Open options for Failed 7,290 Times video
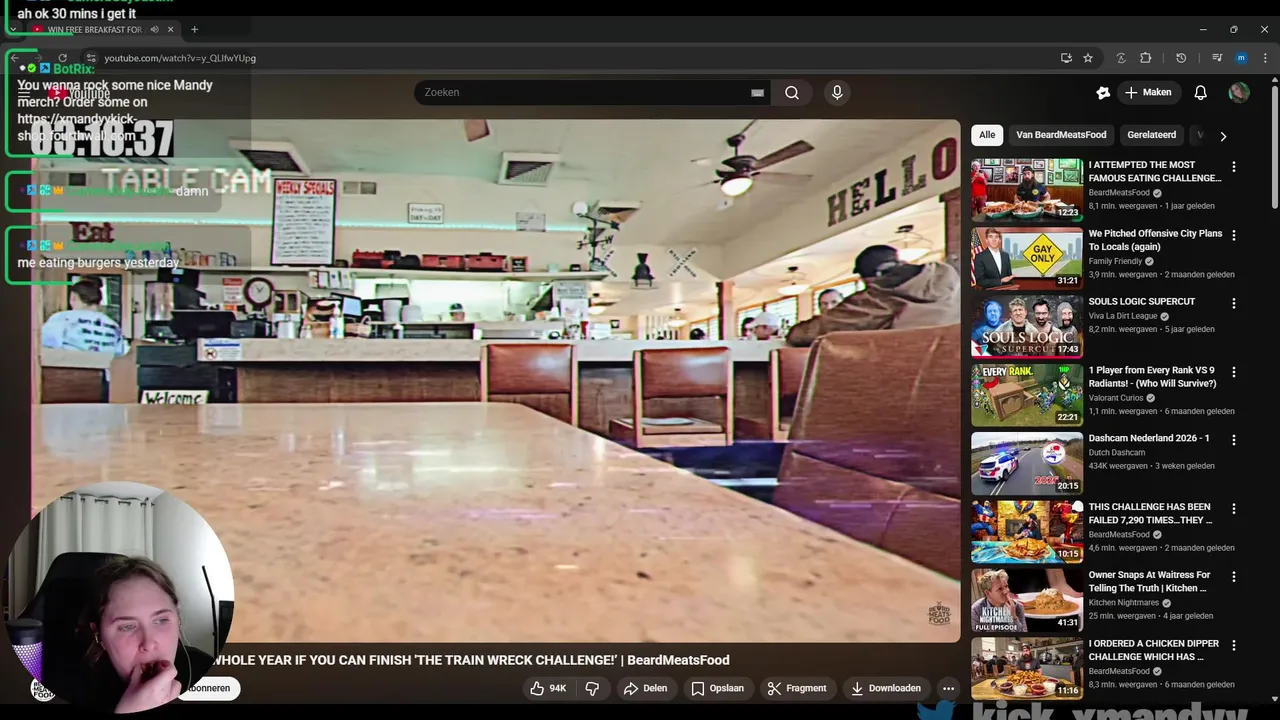This screenshot has width=1280, height=720. click(1234, 508)
